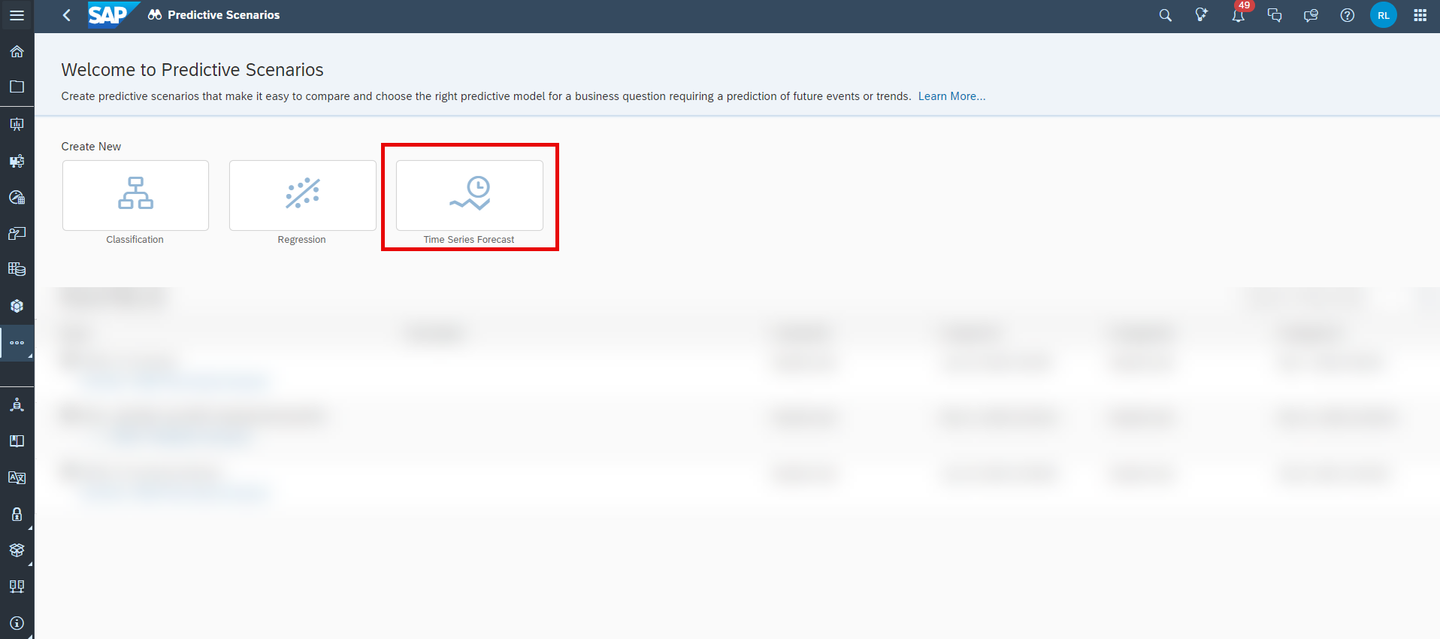Click the person-network sidebar icon
Screen dimensions: 1440x639
[17, 405]
